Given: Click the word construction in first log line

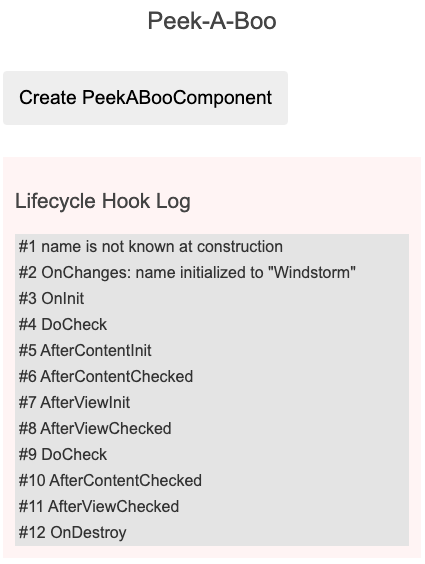Looking at the screenshot, I should [x=240, y=247].
